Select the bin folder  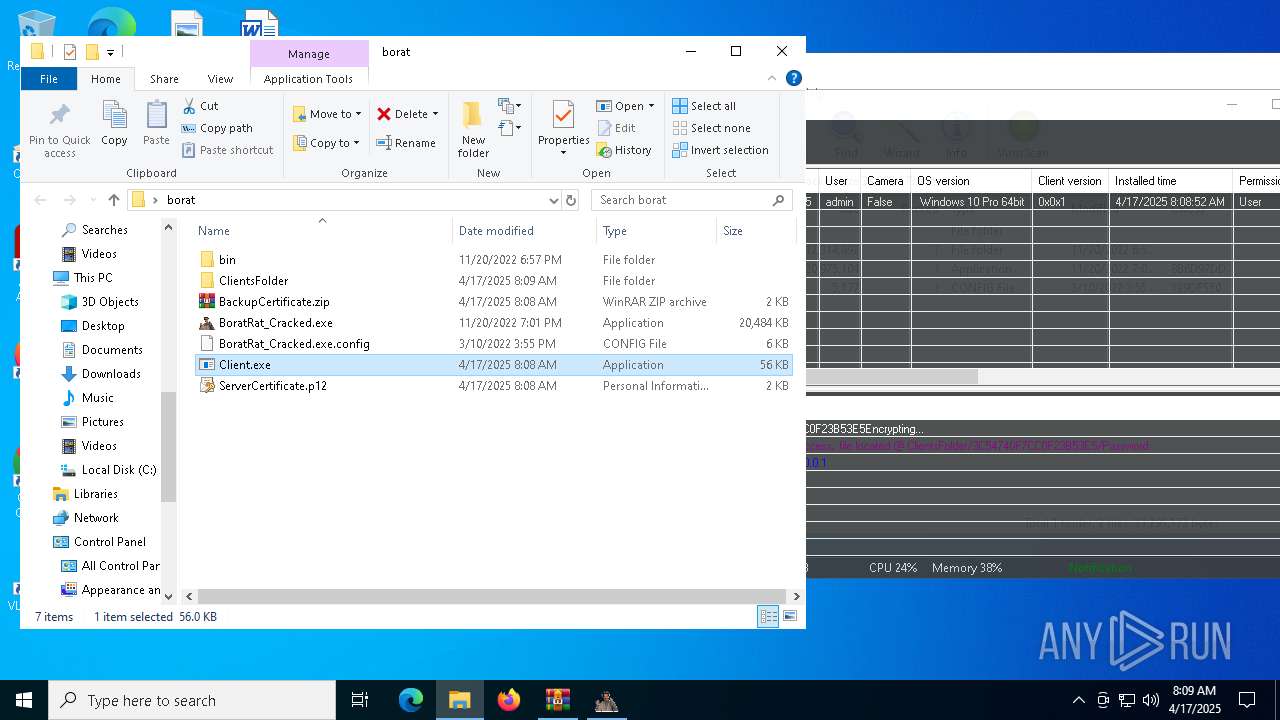point(227,260)
